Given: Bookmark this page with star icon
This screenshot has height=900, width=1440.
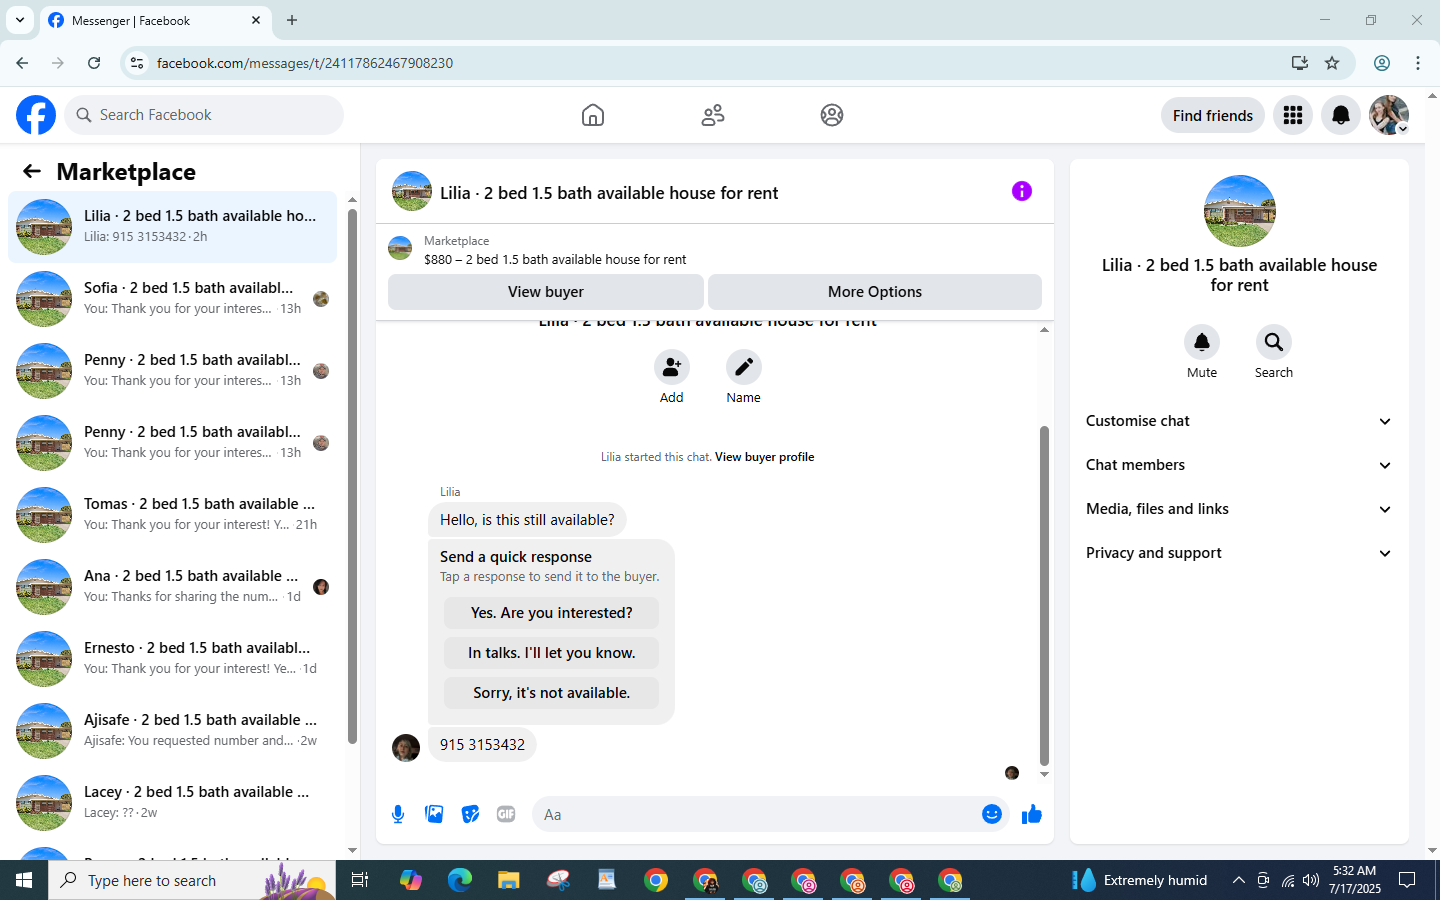Looking at the screenshot, I should point(1332,63).
